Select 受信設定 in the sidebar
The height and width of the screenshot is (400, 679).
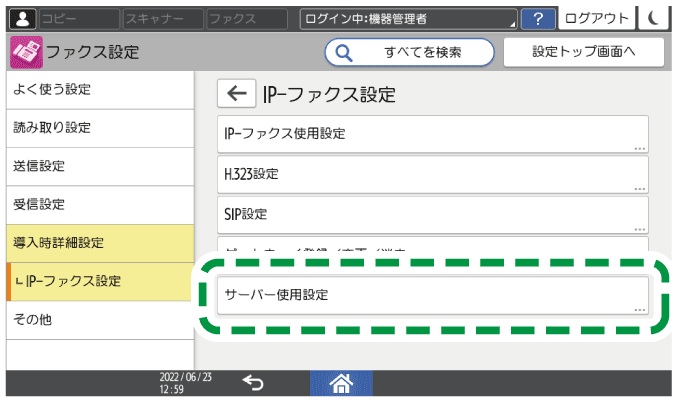[x=100, y=205]
